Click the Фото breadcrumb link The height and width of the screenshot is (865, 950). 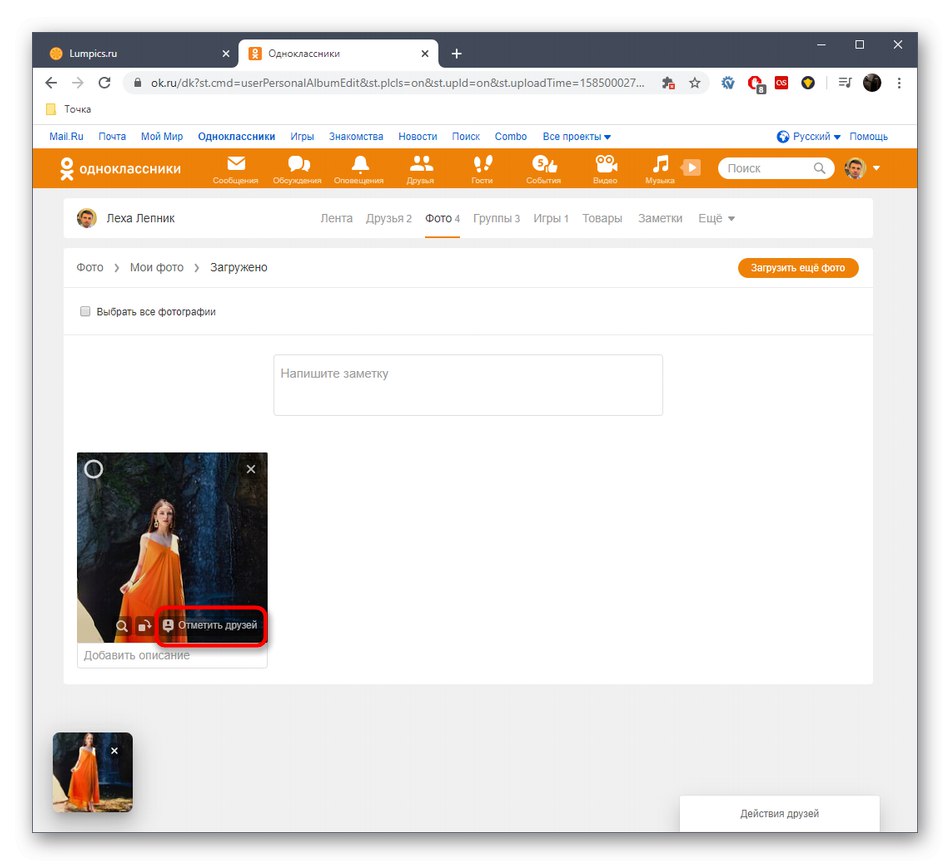click(x=90, y=268)
